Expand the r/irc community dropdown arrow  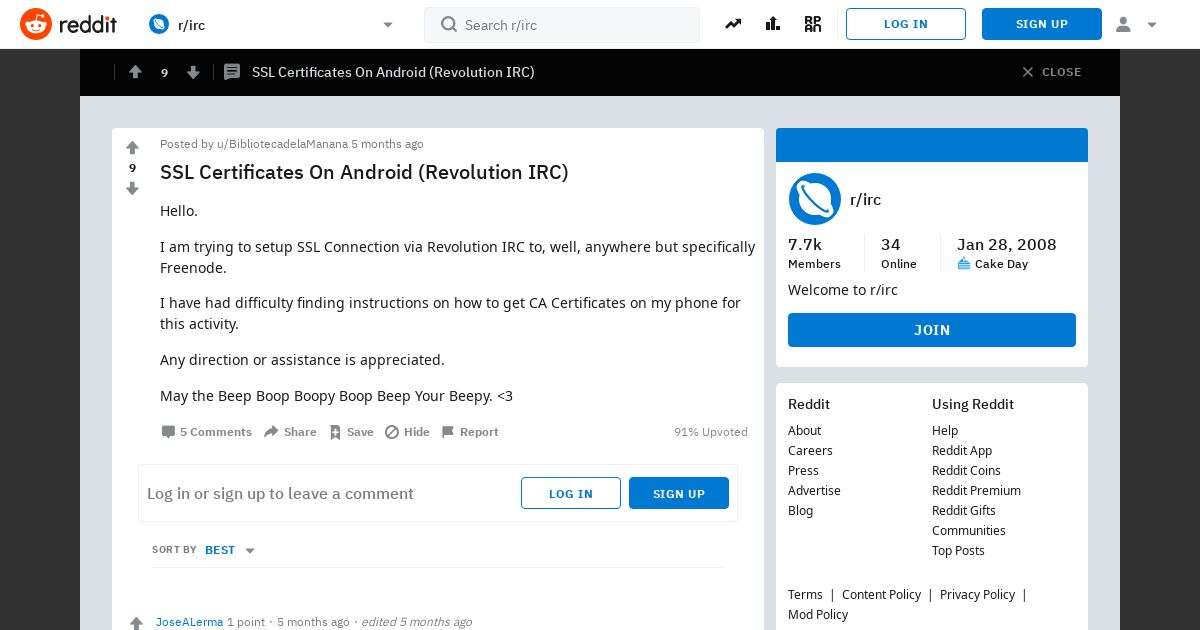(x=388, y=25)
